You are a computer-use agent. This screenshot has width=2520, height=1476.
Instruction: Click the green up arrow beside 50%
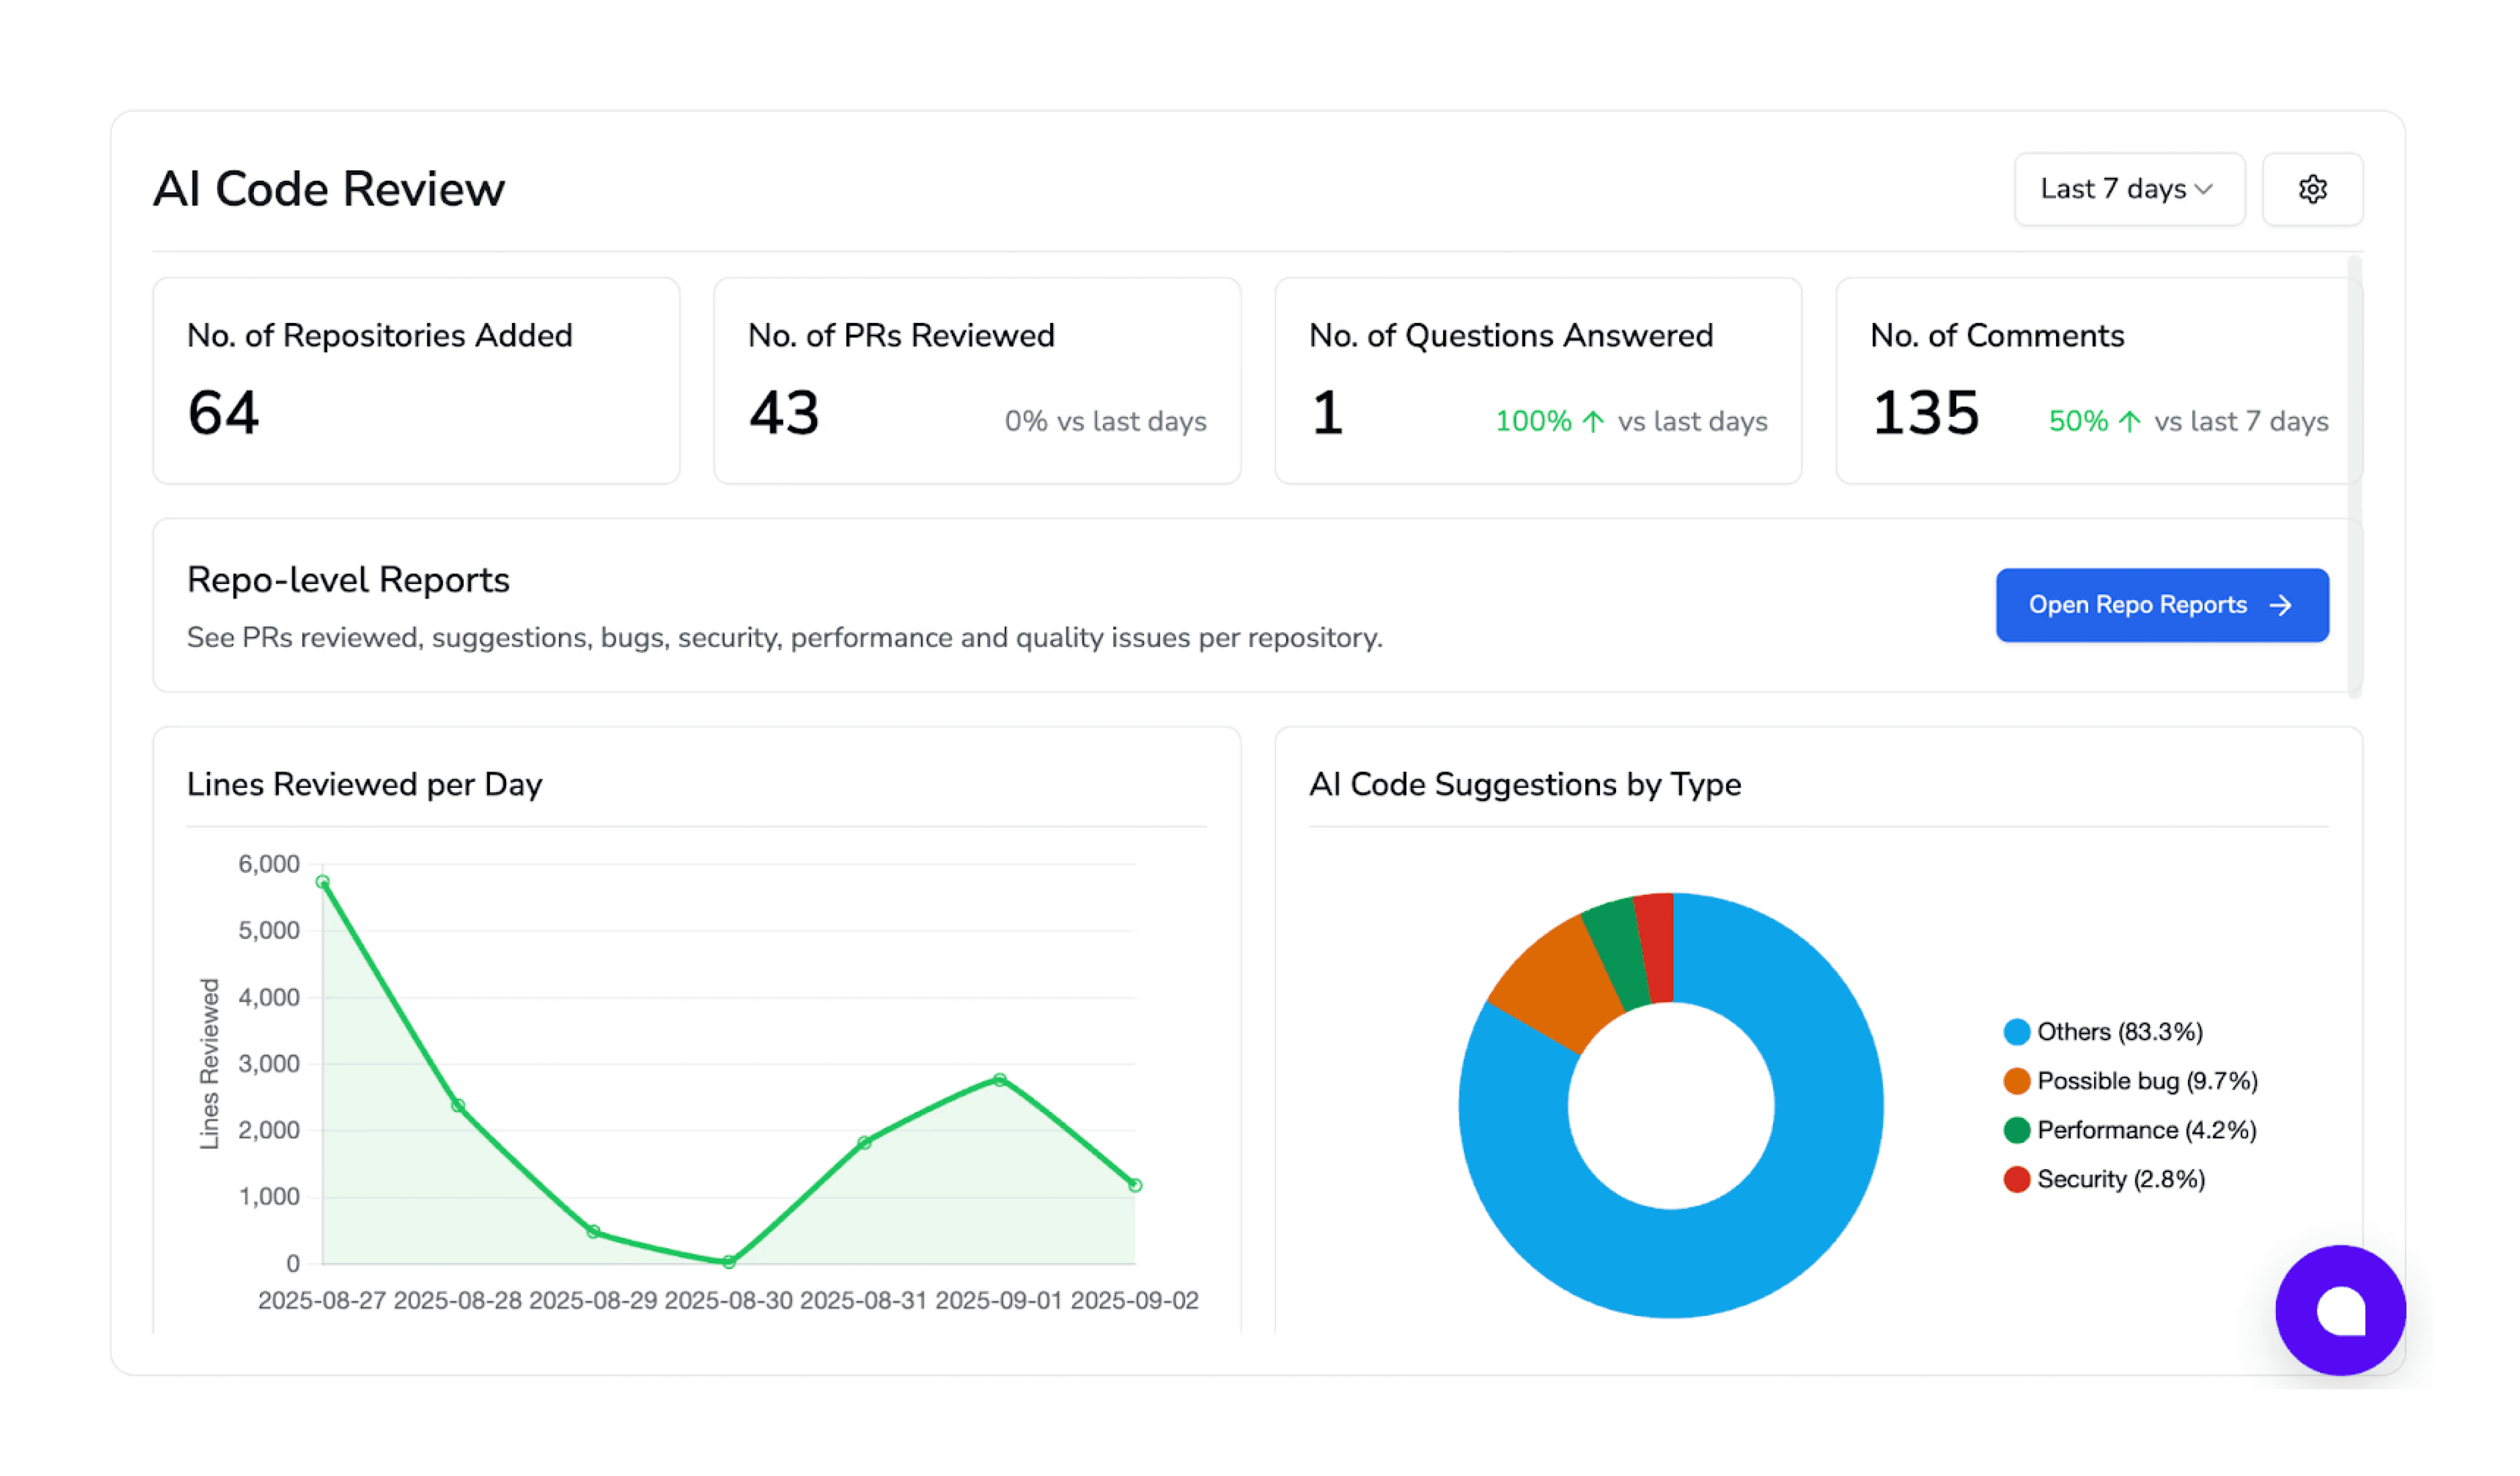[x=2130, y=421]
